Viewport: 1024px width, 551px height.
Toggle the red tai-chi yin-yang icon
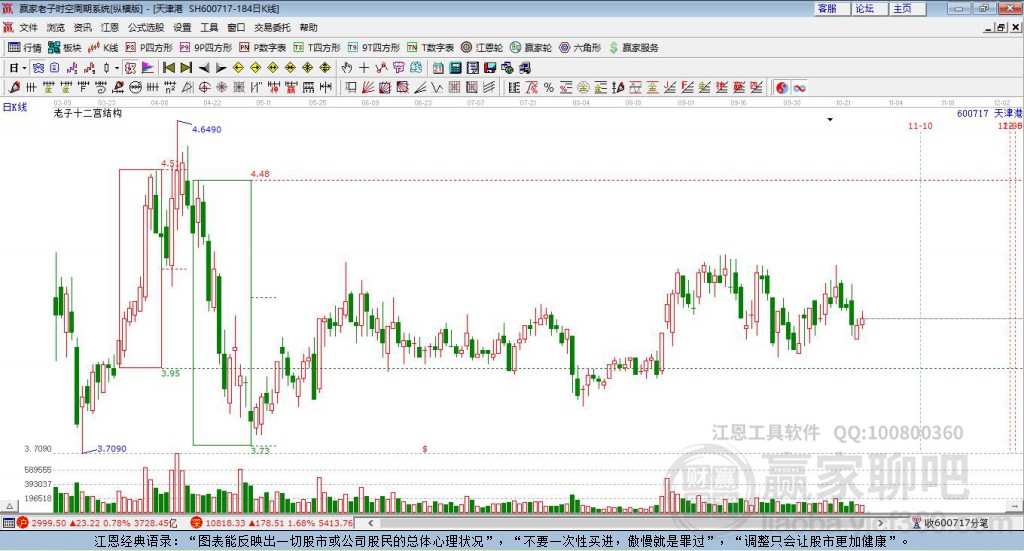click(782, 87)
